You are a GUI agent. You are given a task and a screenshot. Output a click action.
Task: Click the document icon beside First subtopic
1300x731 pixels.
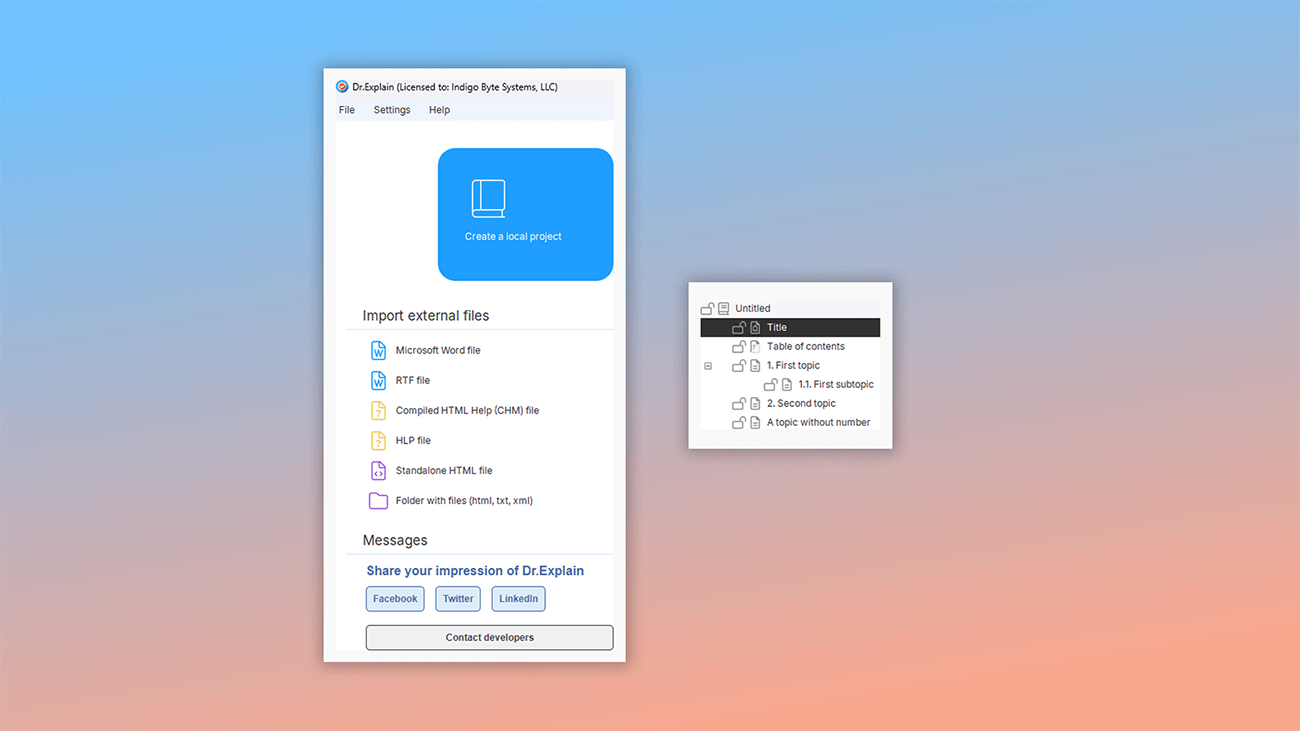coord(785,384)
